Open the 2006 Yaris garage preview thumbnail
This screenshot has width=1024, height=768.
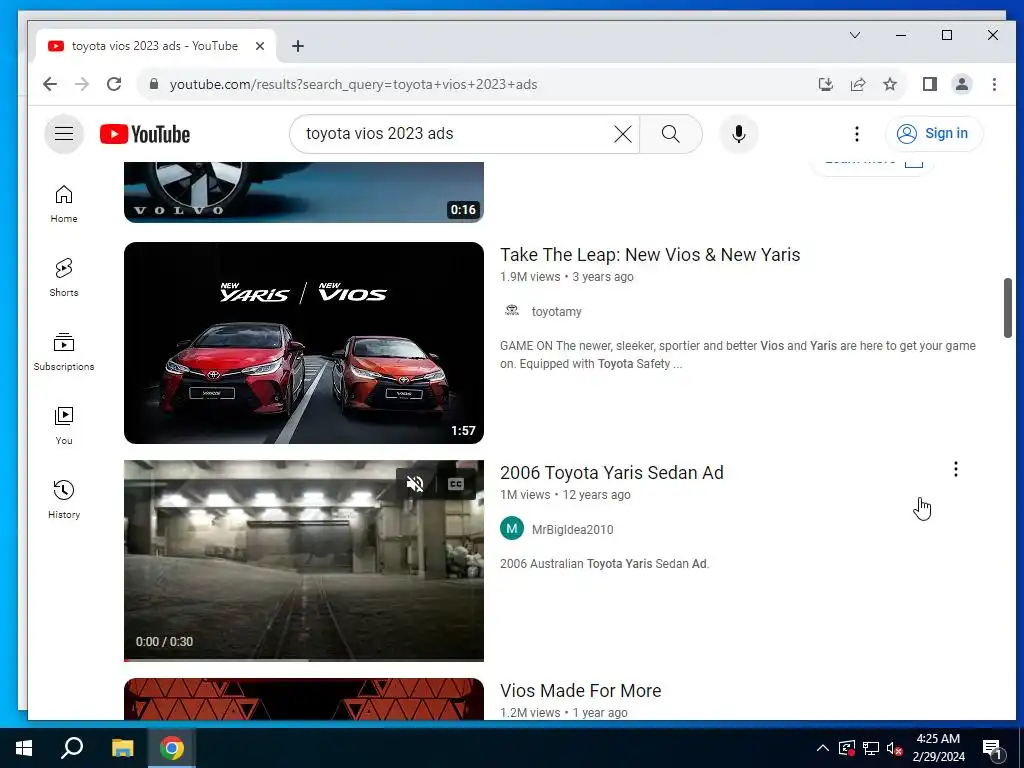(x=304, y=561)
